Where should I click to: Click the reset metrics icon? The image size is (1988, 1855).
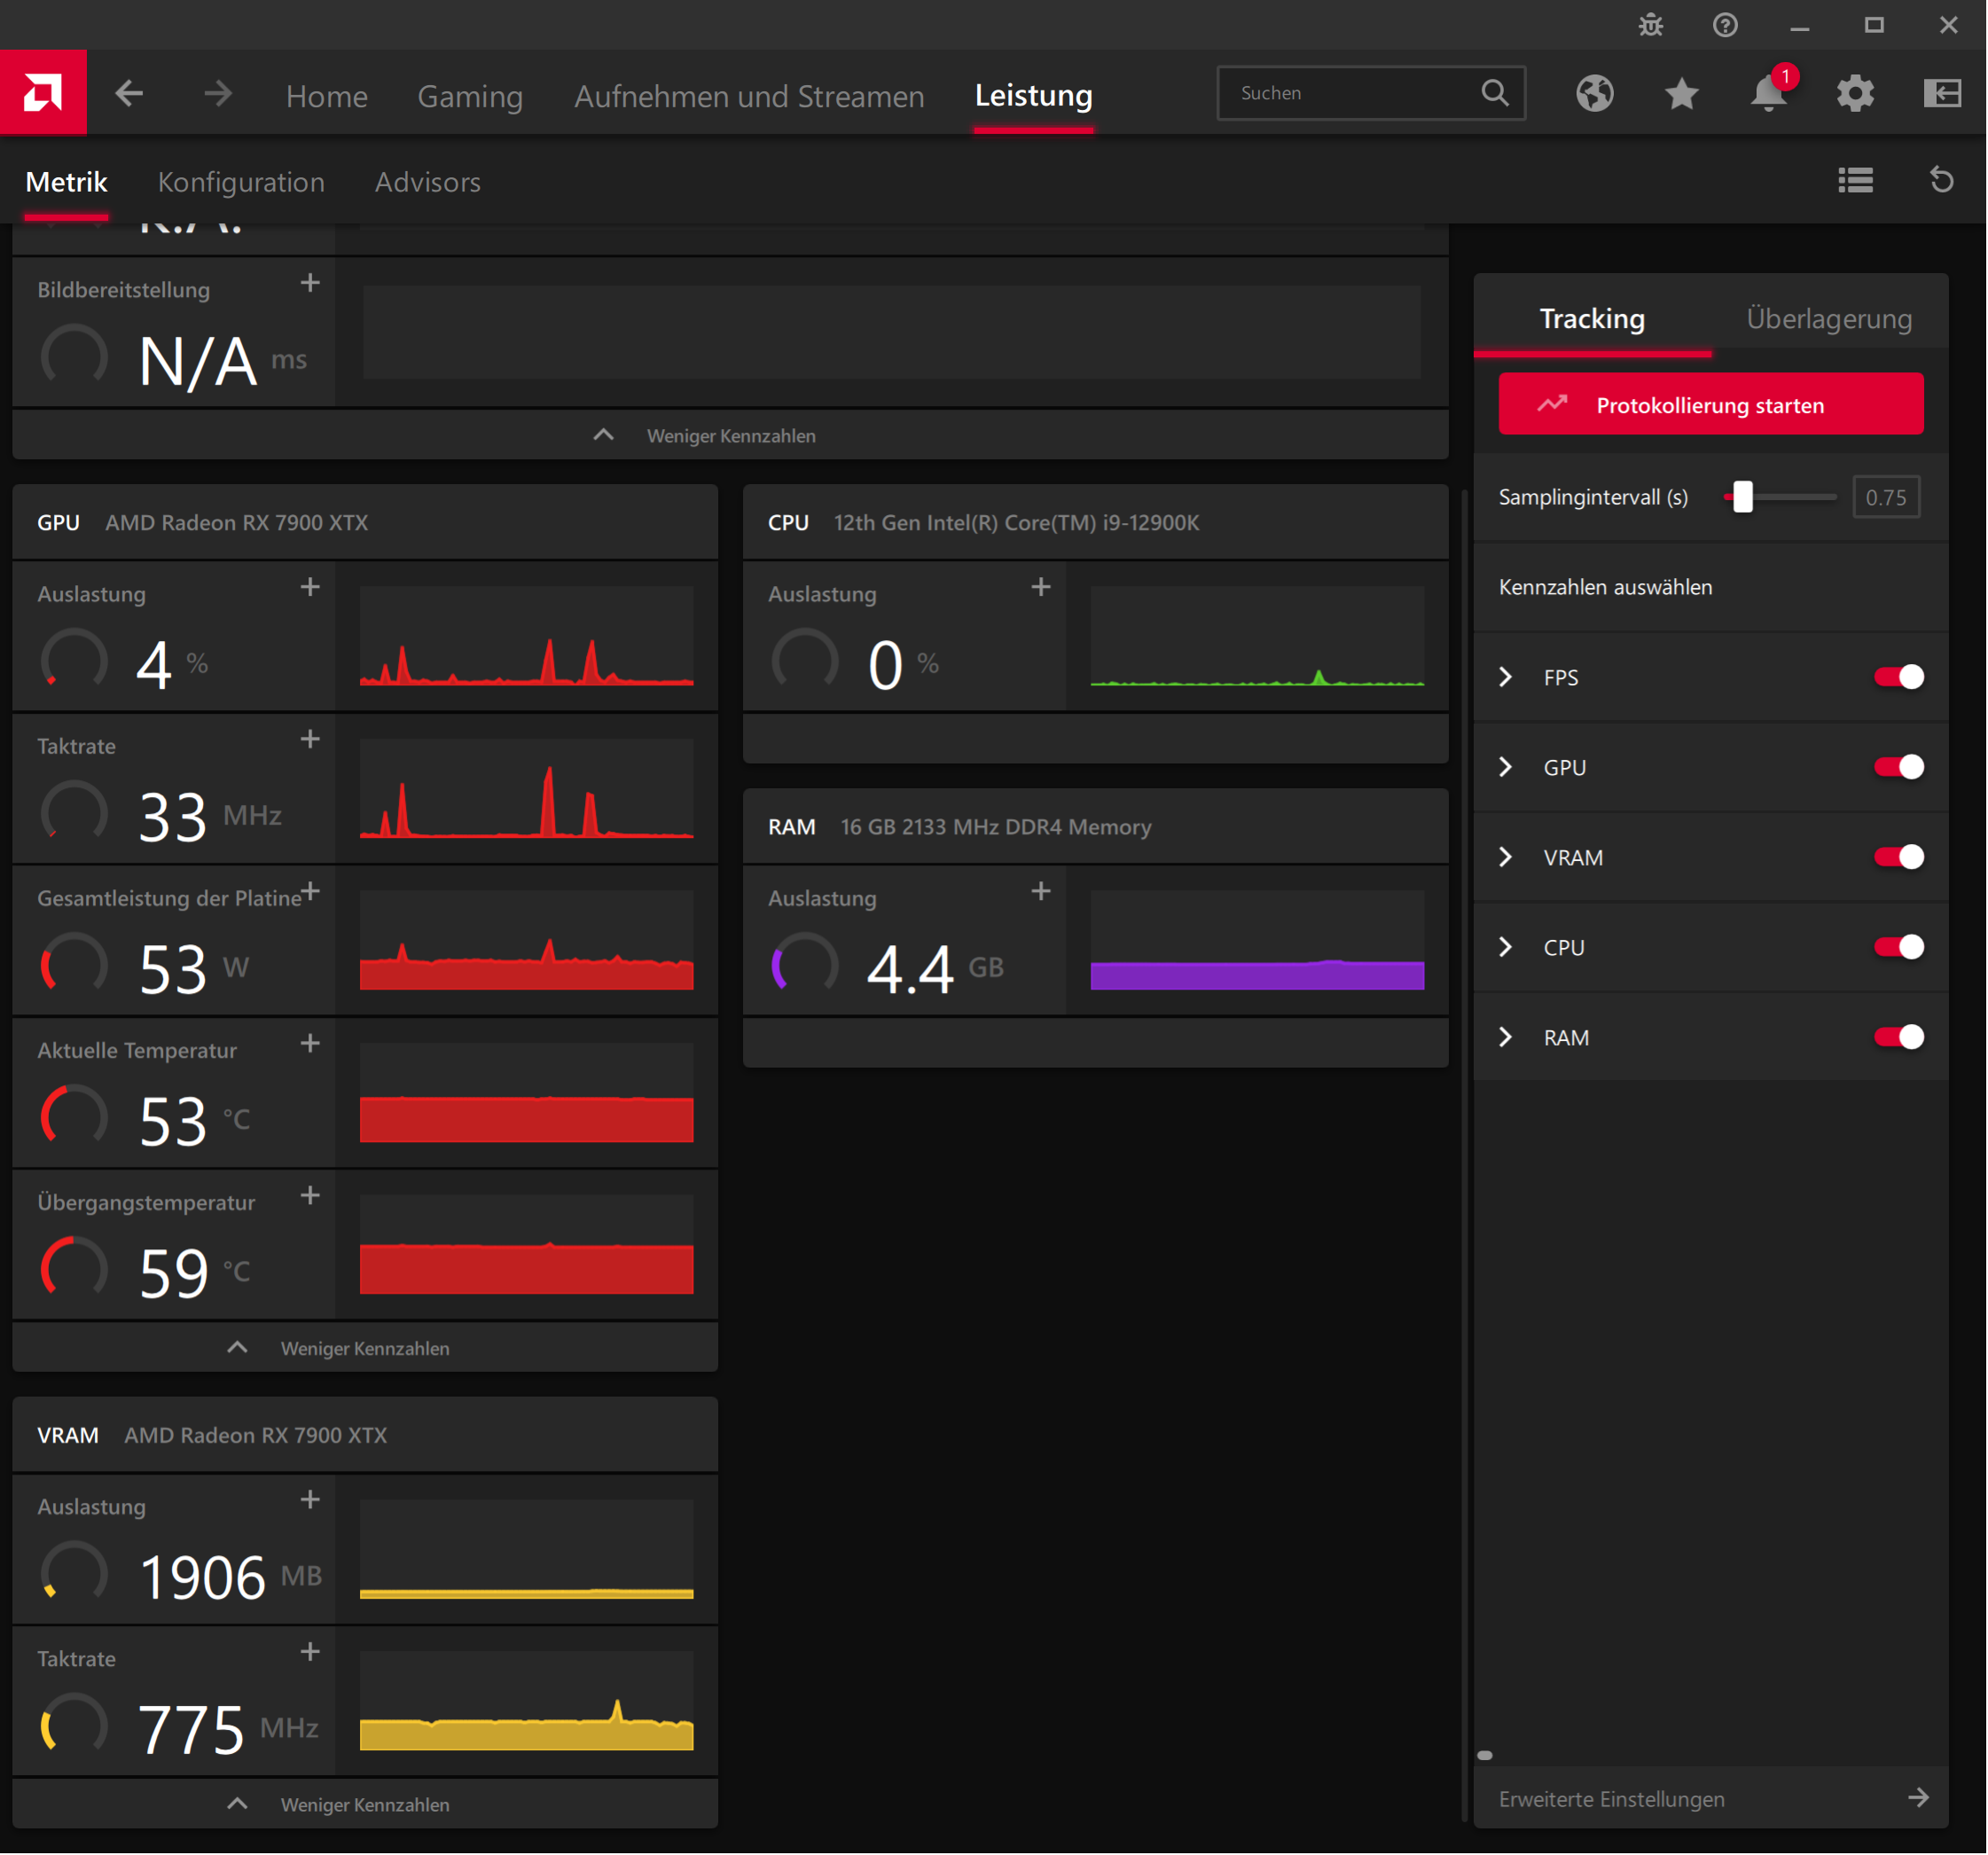tap(1941, 181)
